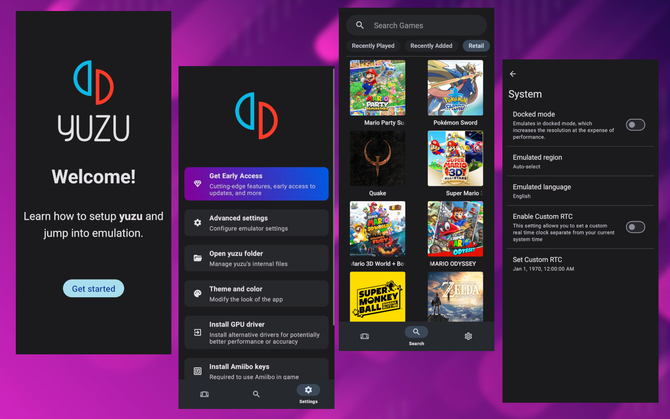Screen dimensions: 670x419
Task: Open the Quake game cover
Action: (377, 158)
